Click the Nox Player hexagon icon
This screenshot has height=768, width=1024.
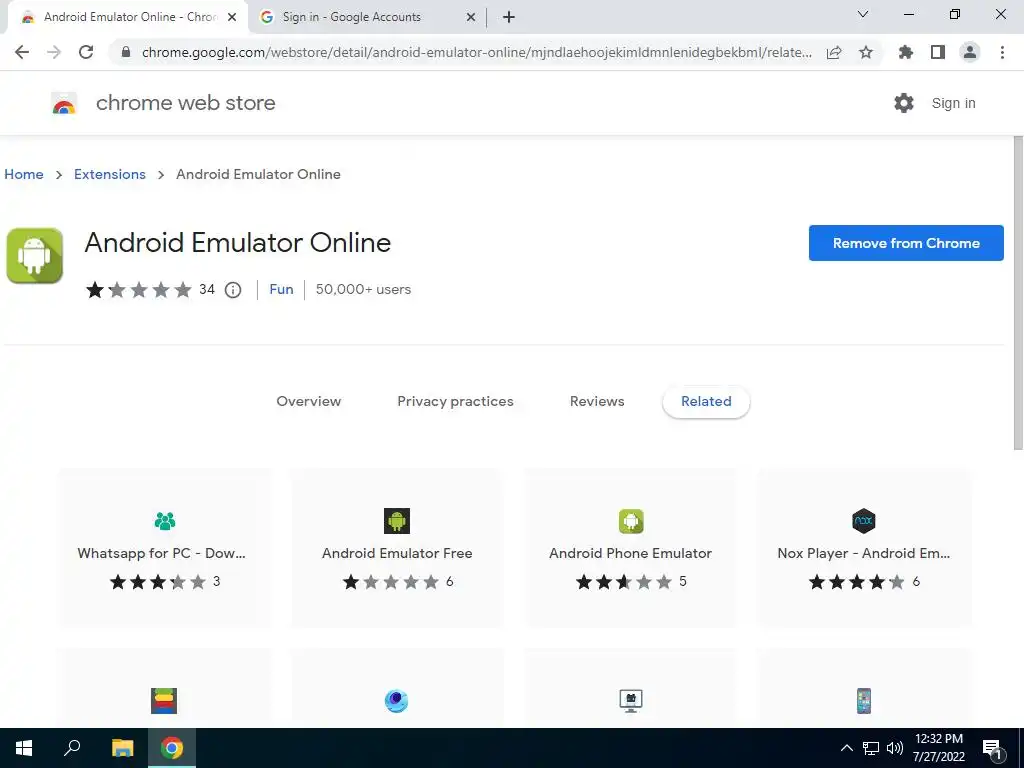pos(864,520)
